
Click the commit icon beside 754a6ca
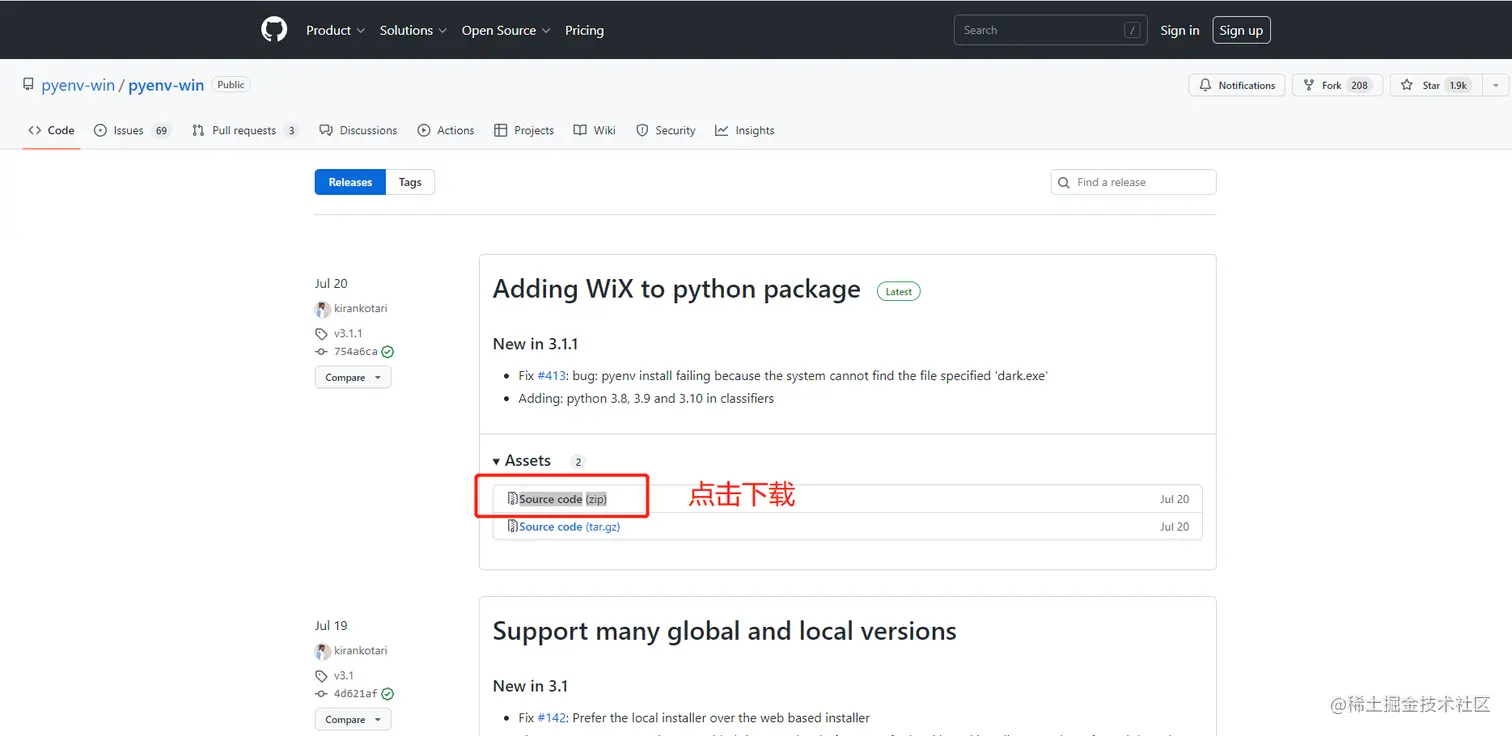tap(321, 352)
